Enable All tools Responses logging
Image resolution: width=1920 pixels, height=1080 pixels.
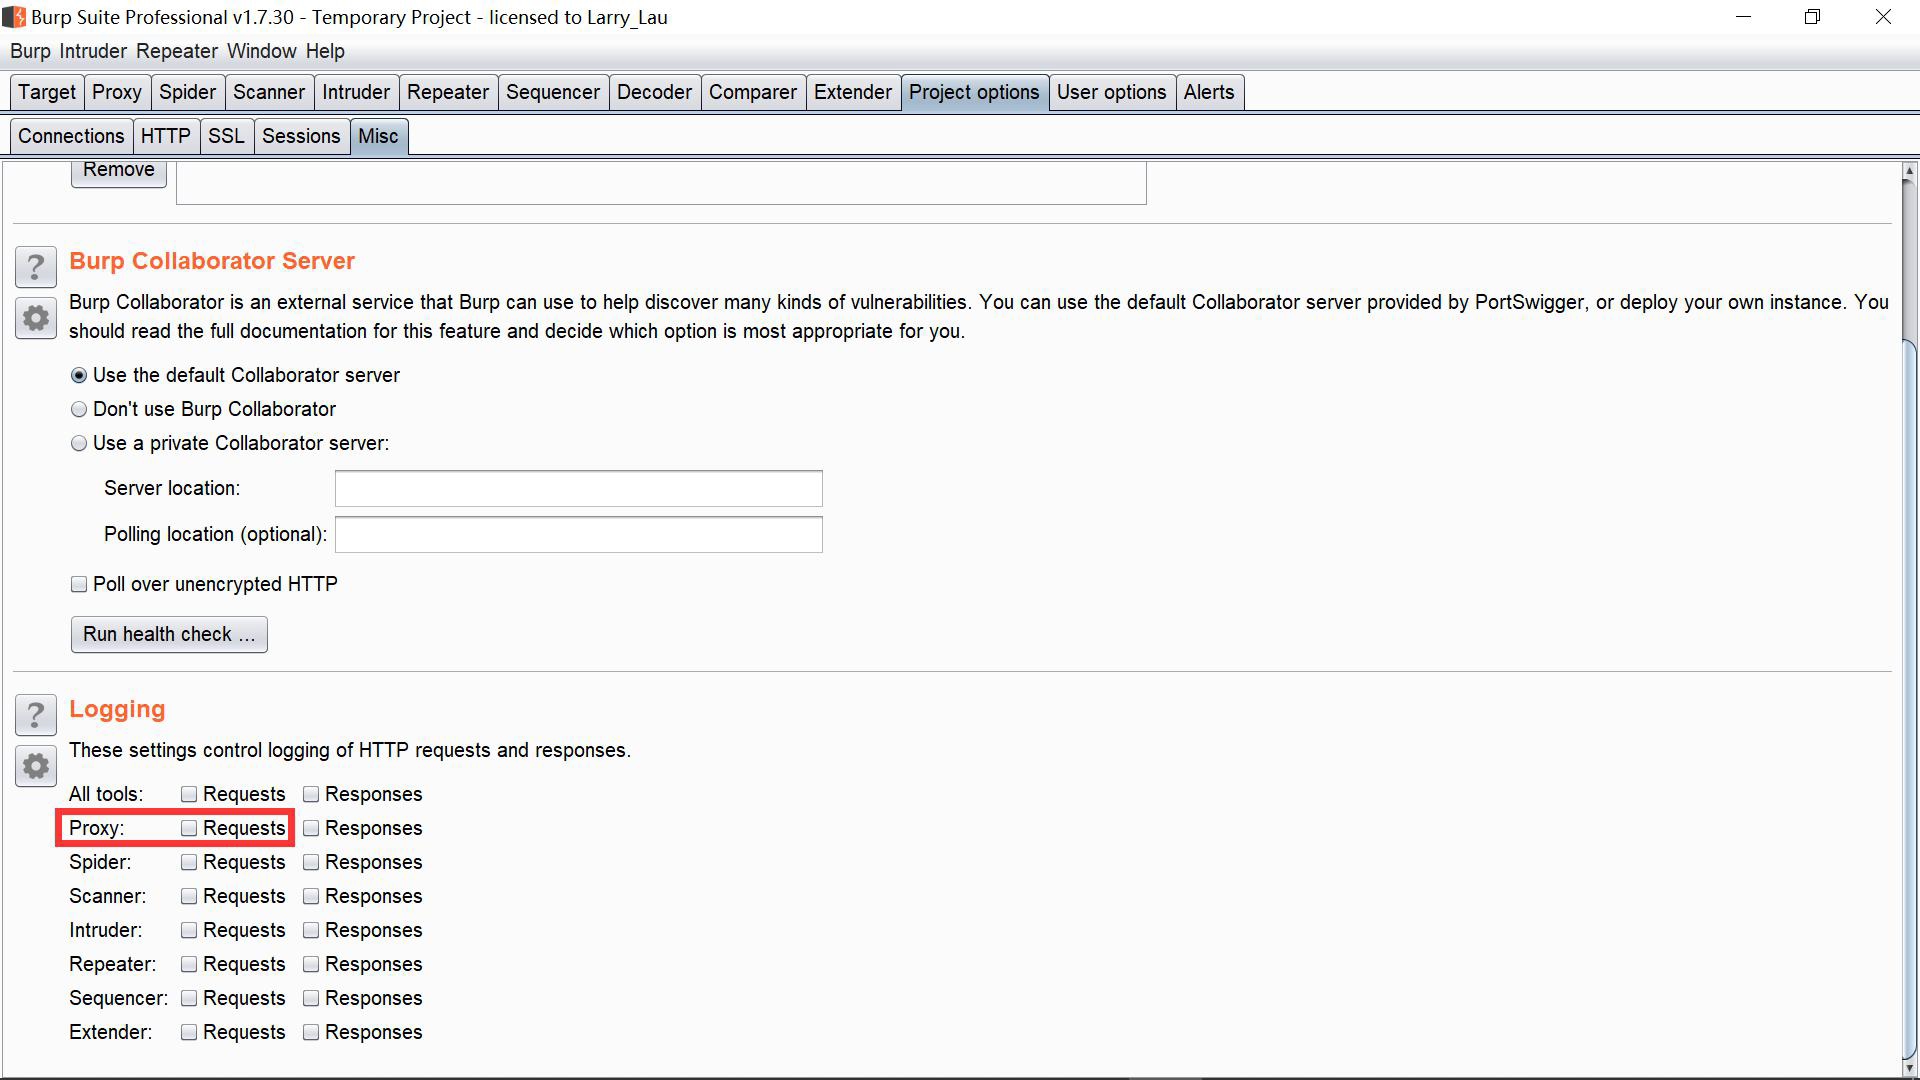coord(311,794)
